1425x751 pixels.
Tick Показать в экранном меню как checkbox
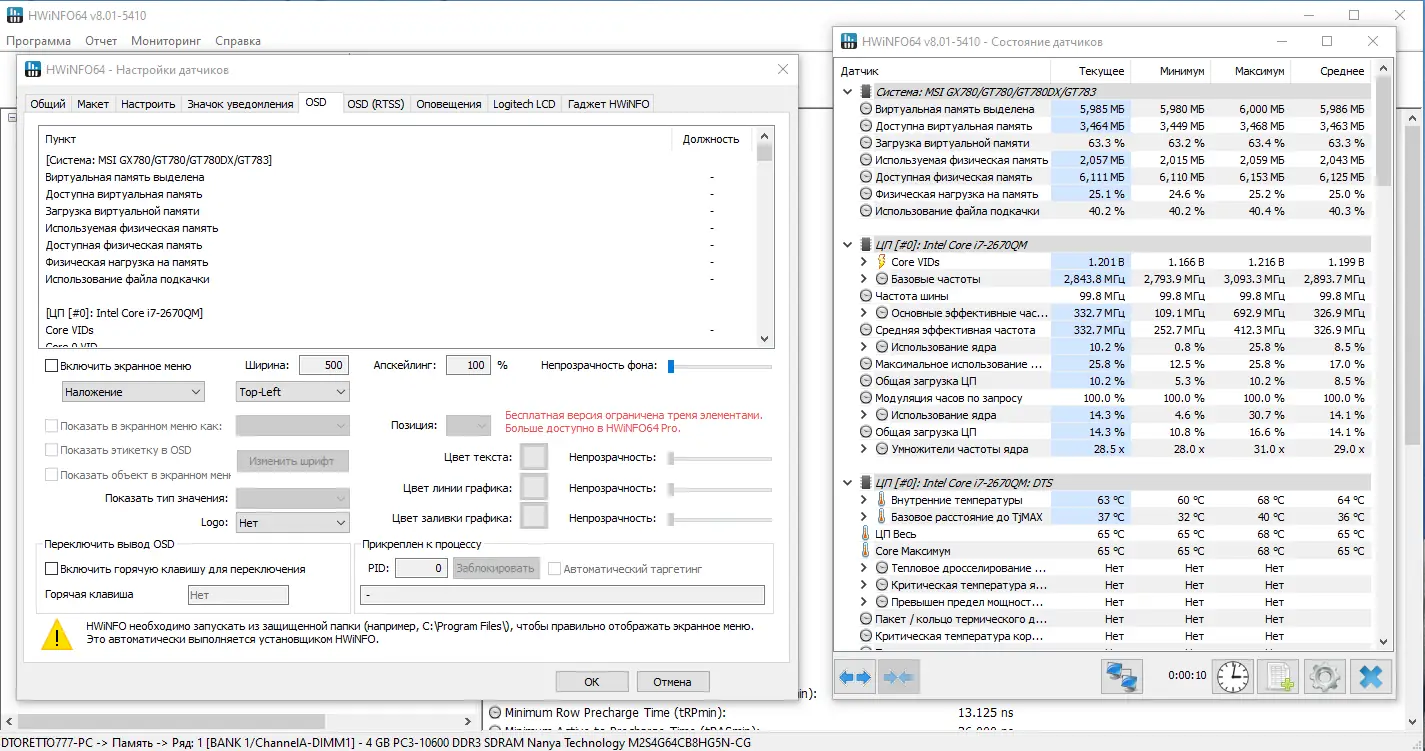coord(52,426)
